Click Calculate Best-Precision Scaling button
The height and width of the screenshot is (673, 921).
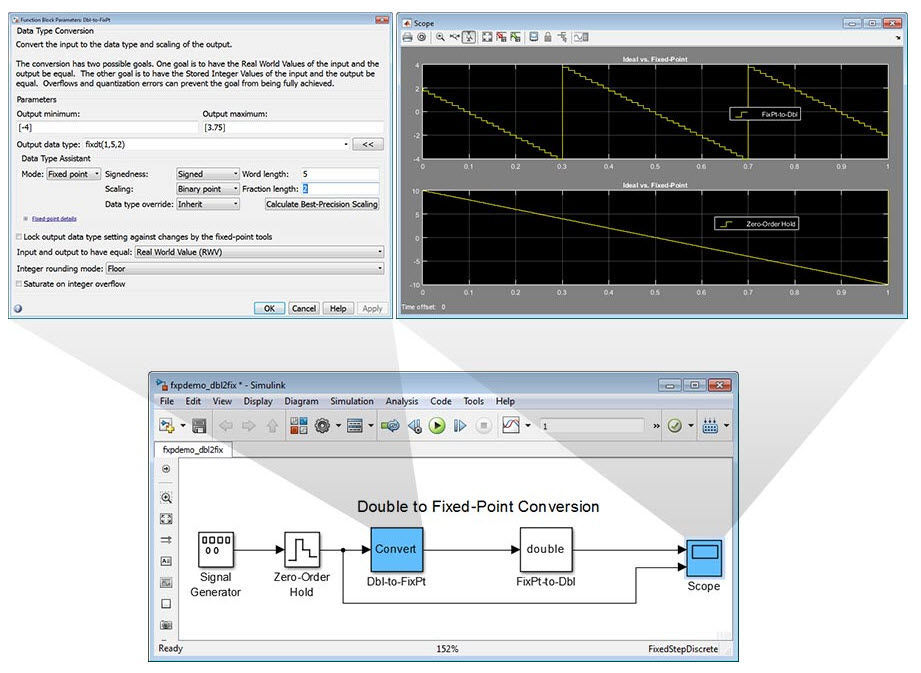[322, 204]
